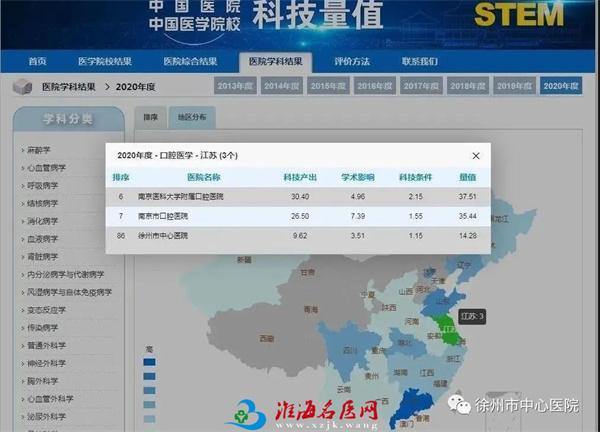Open the 医院综合结果 navigation tab
This screenshot has height=432, width=600.
point(190,61)
